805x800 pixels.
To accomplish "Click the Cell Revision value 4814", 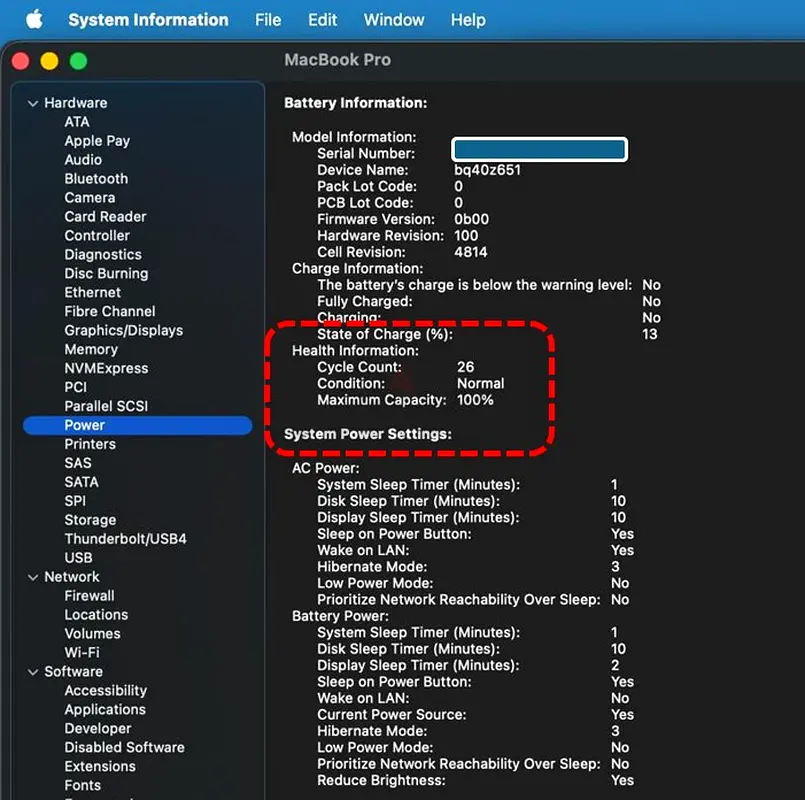I will 470,253.
